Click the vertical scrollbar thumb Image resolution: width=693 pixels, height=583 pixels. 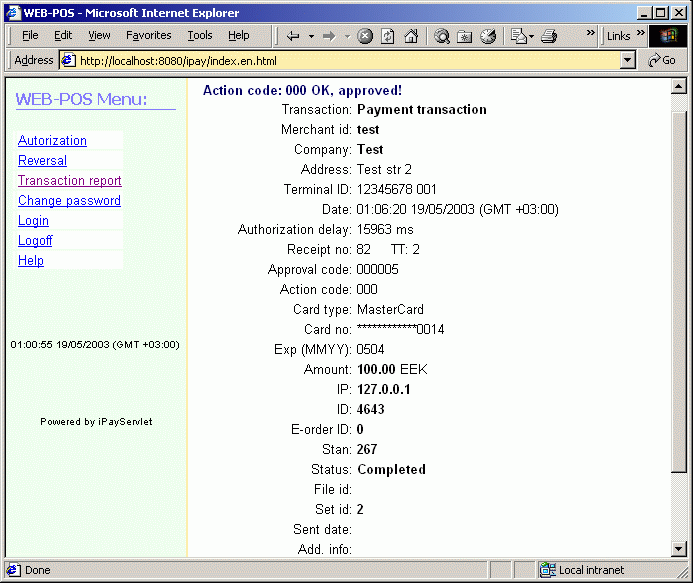[x=678, y=292]
